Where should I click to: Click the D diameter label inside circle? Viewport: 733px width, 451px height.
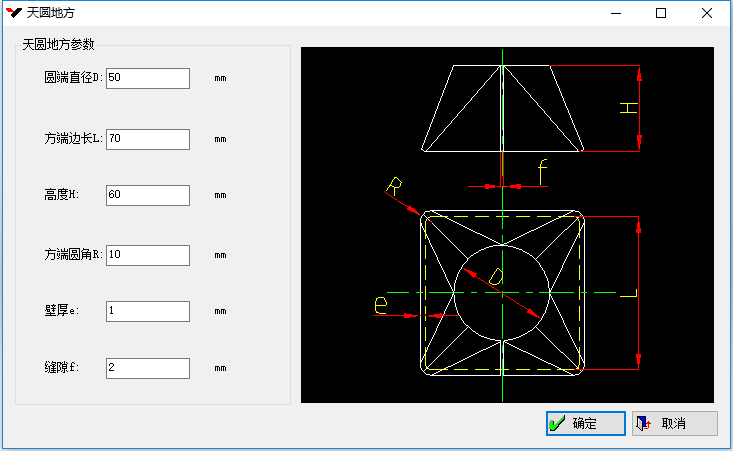(495, 275)
